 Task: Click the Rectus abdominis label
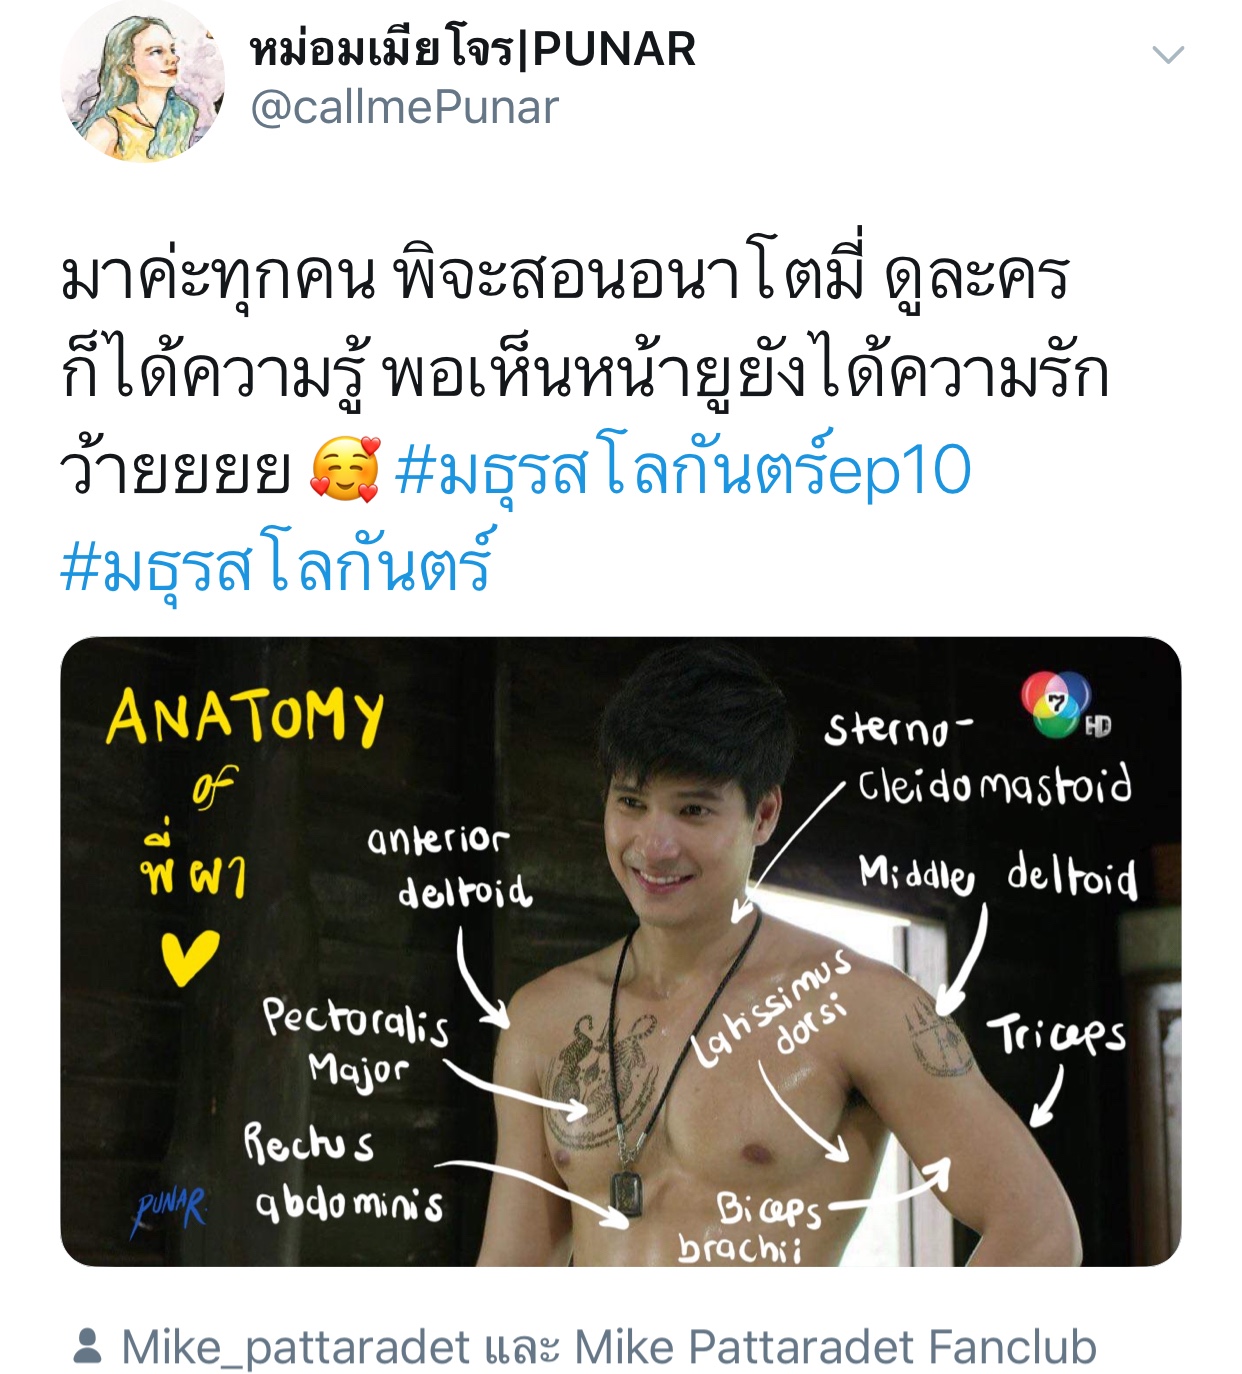[343, 1174]
